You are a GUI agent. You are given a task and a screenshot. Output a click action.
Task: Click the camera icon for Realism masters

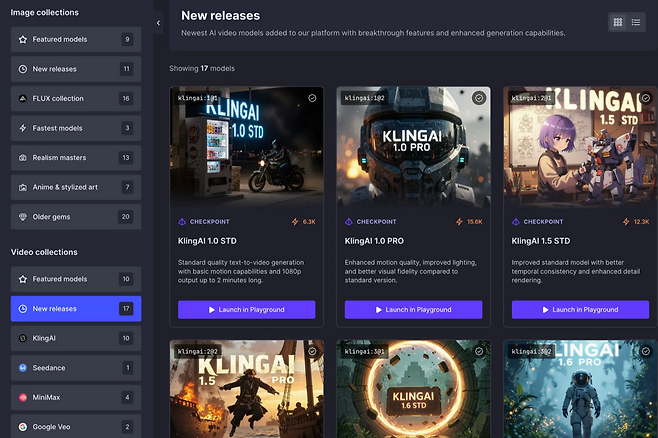point(23,157)
